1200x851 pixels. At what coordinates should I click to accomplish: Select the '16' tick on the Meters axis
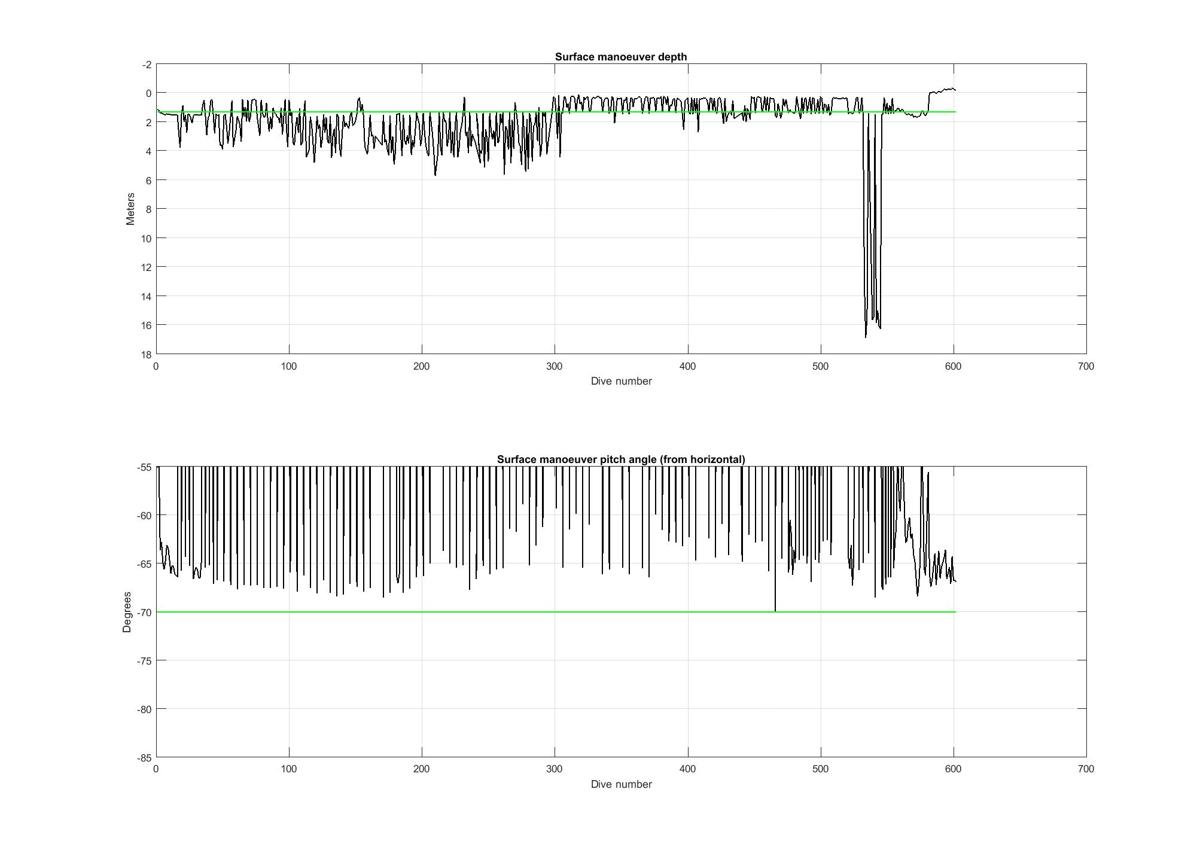[147, 325]
